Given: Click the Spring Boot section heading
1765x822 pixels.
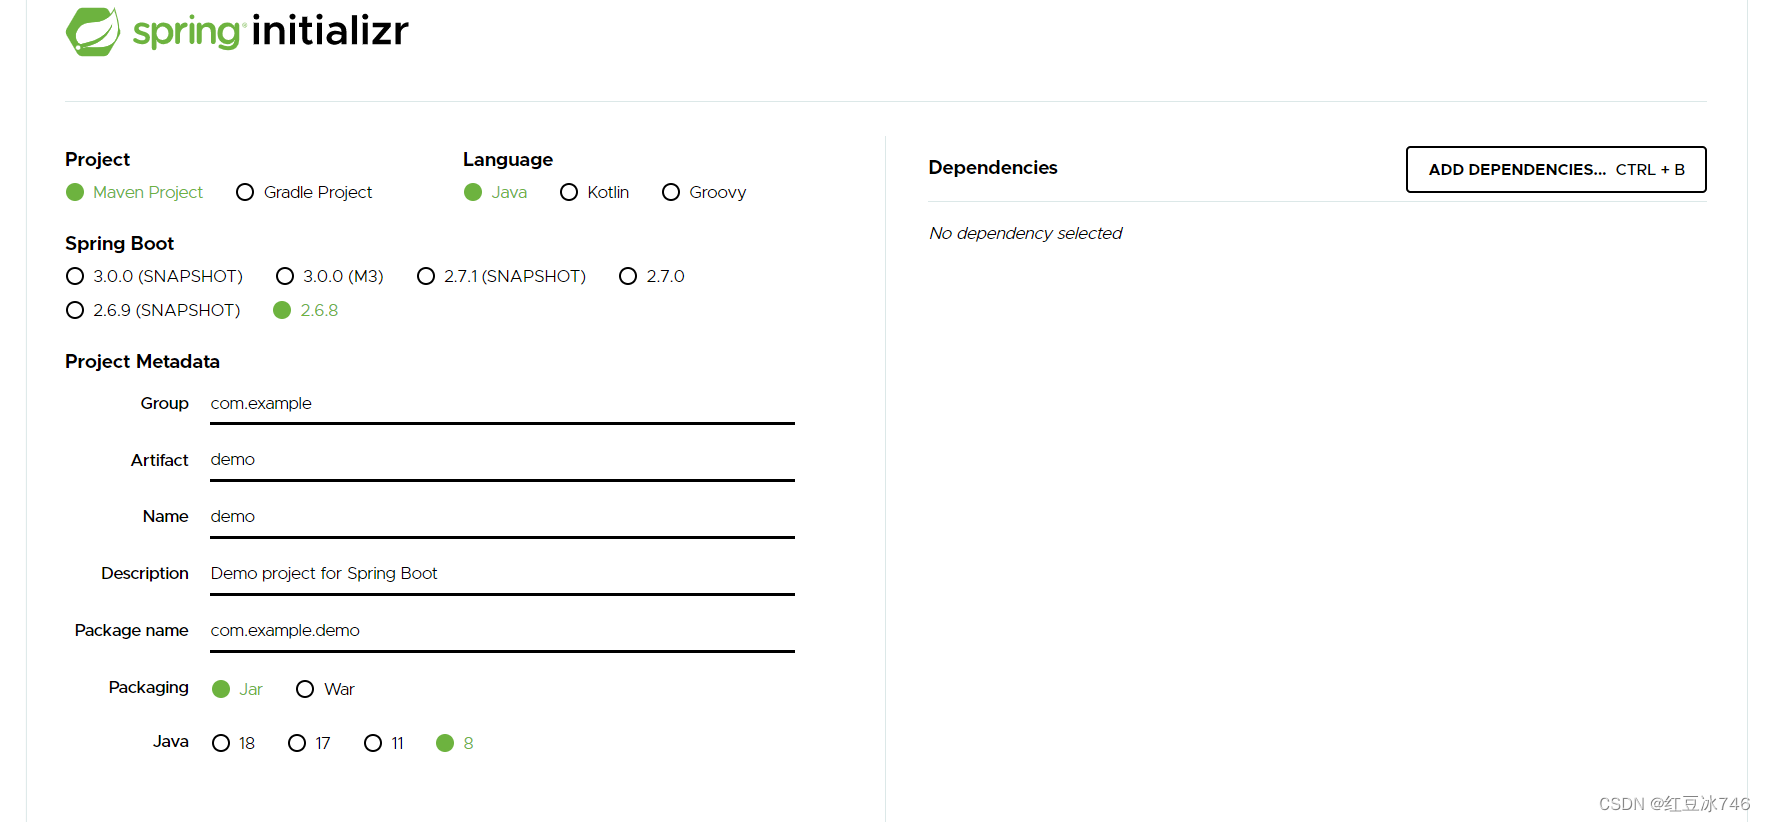Looking at the screenshot, I should 119,243.
